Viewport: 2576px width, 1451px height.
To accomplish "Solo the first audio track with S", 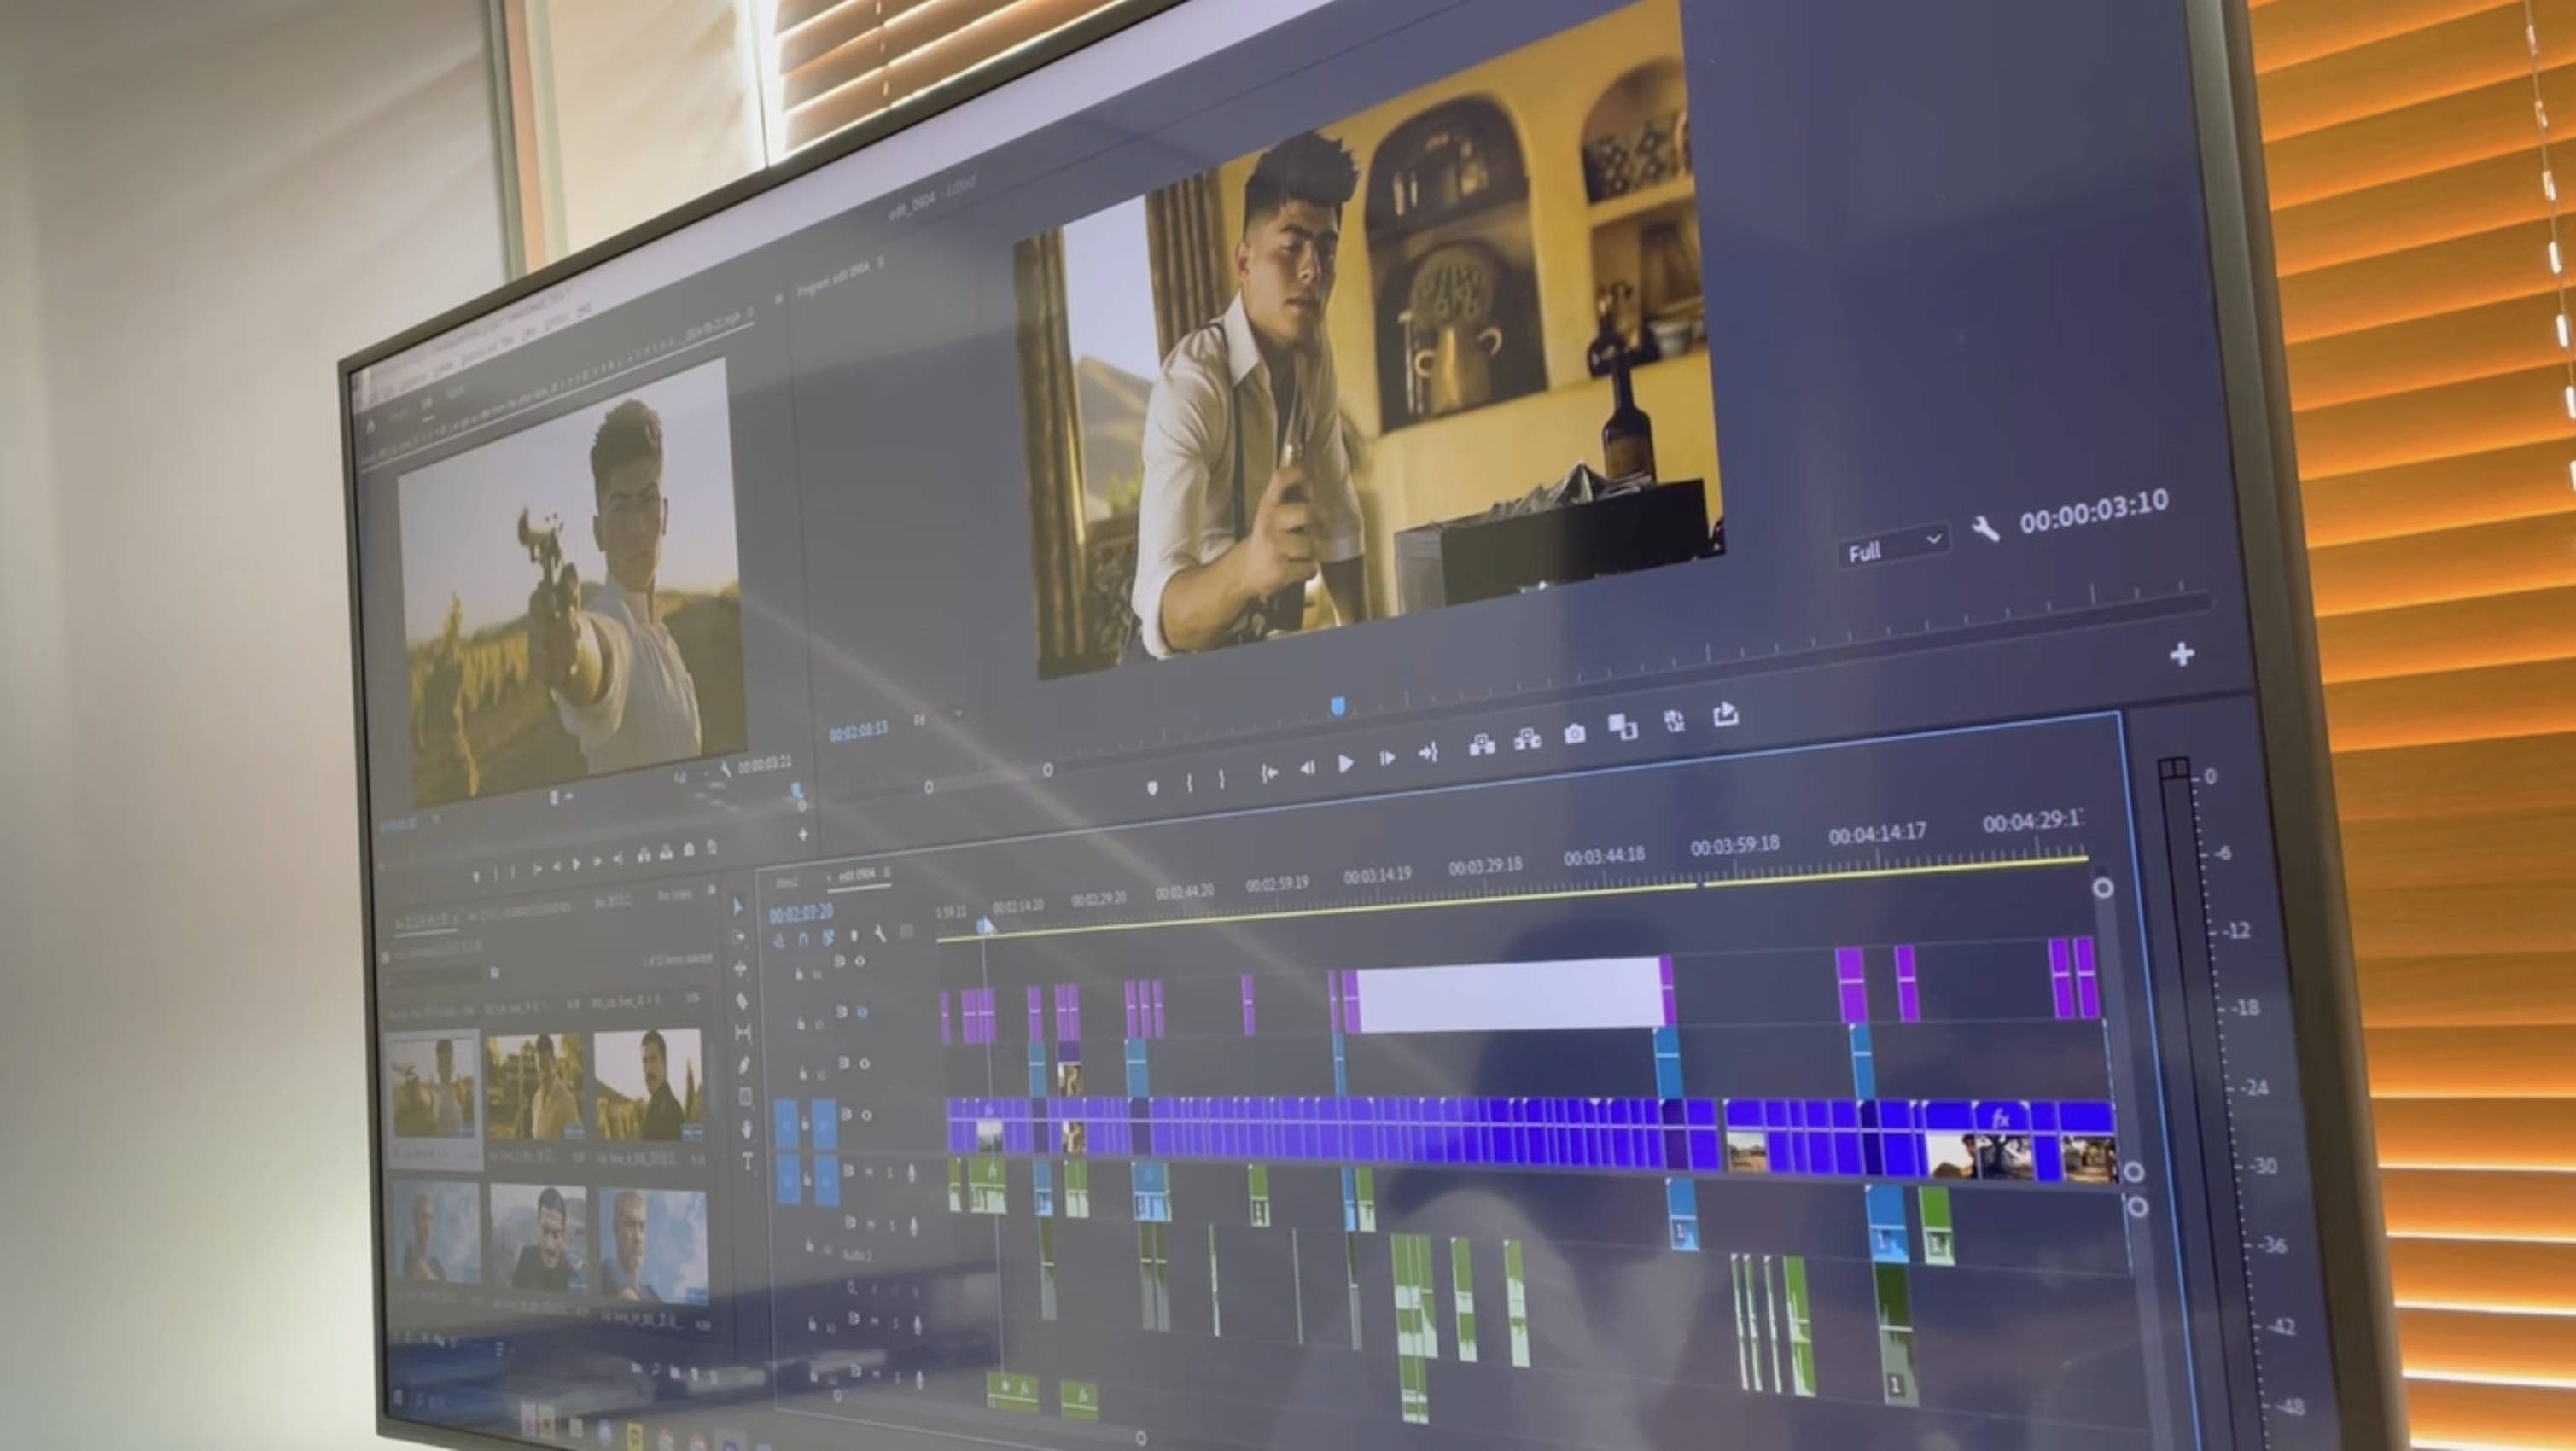I will tap(890, 1172).
